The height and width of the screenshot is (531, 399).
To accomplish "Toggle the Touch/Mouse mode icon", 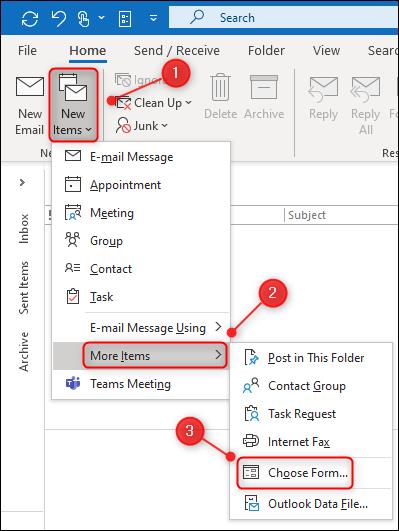I will point(83,18).
